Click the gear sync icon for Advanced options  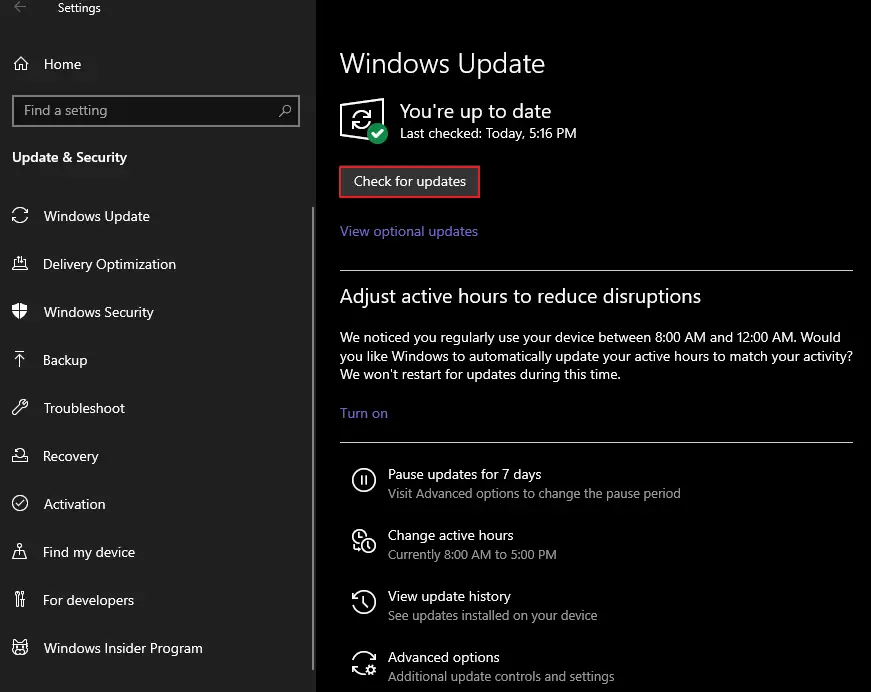(364, 663)
